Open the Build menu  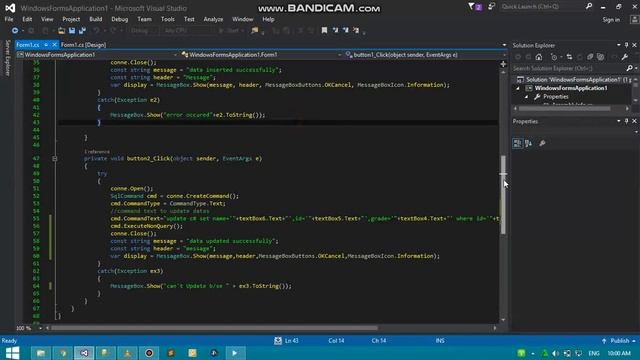point(96,19)
